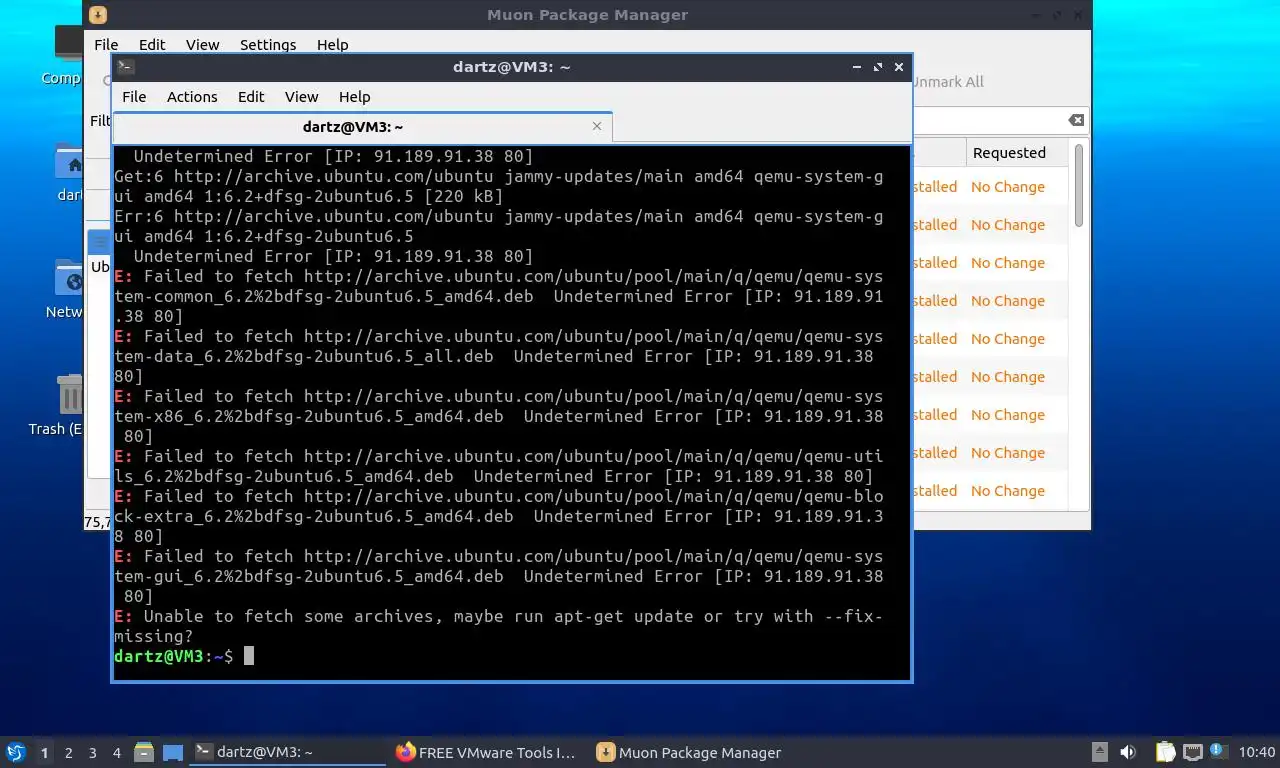Click Unmark All in Muon's toolbar
Viewport: 1280px width, 768px height.
click(947, 82)
